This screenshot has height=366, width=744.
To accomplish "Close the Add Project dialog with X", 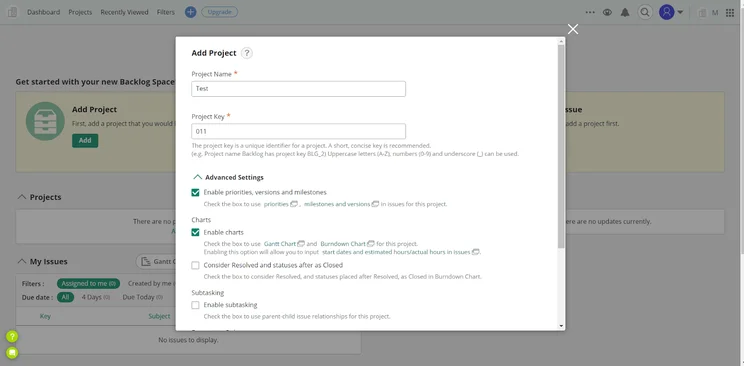I will 573,29.
